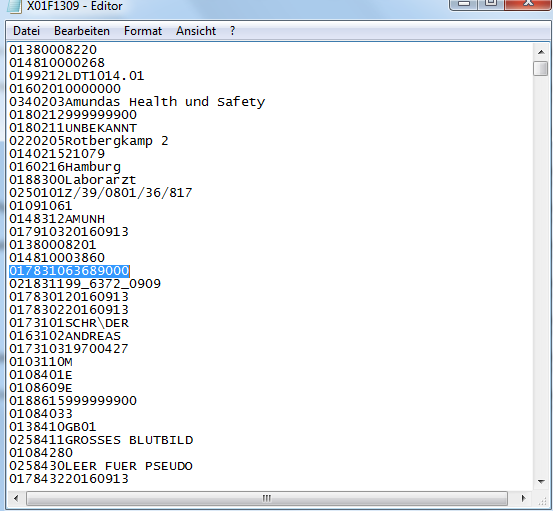The image size is (553, 511).
Task: Click the horizontal scrollbar right arrow
Action: pos(524,498)
